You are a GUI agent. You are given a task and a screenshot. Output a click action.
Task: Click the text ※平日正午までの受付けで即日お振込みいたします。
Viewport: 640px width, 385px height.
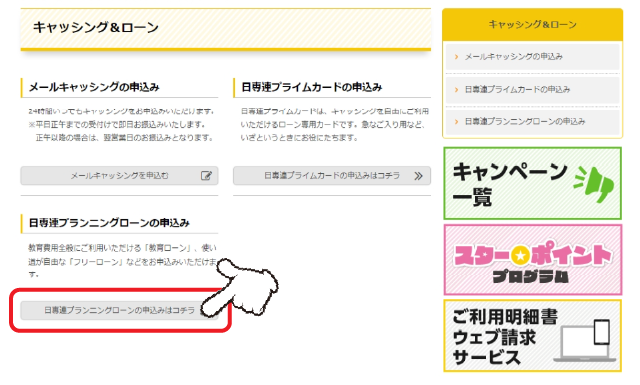point(117,124)
